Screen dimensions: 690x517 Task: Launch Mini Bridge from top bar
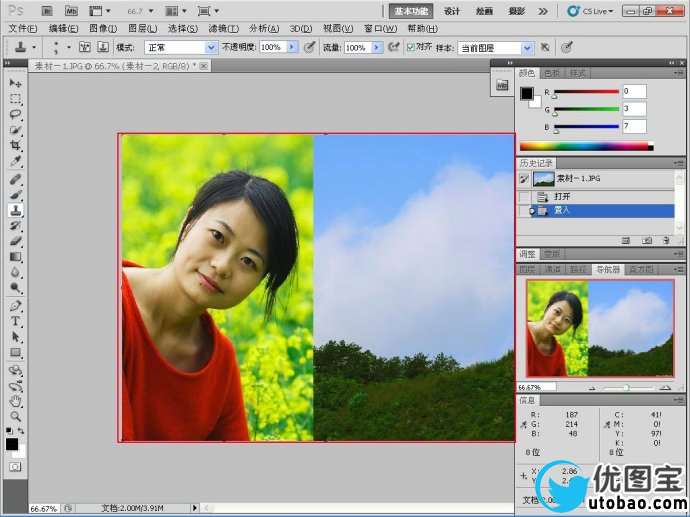(x=71, y=11)
